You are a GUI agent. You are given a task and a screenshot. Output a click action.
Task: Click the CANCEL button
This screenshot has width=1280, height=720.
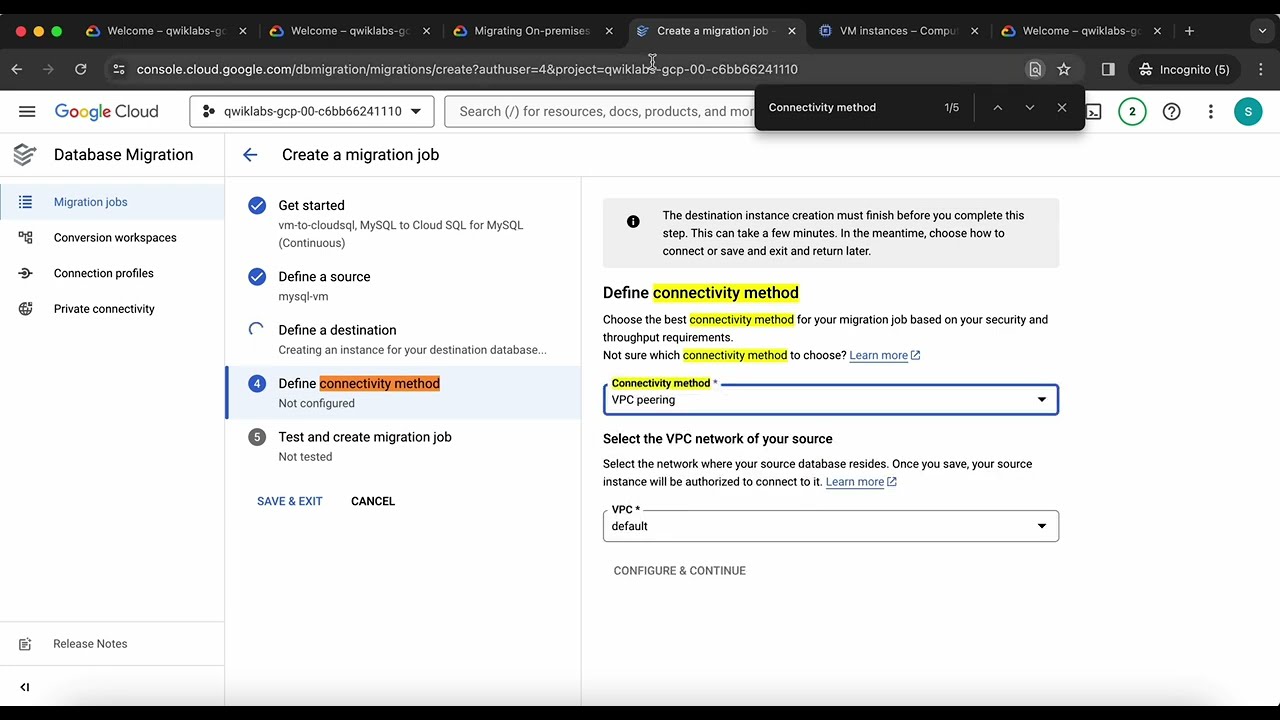[373, 501]
